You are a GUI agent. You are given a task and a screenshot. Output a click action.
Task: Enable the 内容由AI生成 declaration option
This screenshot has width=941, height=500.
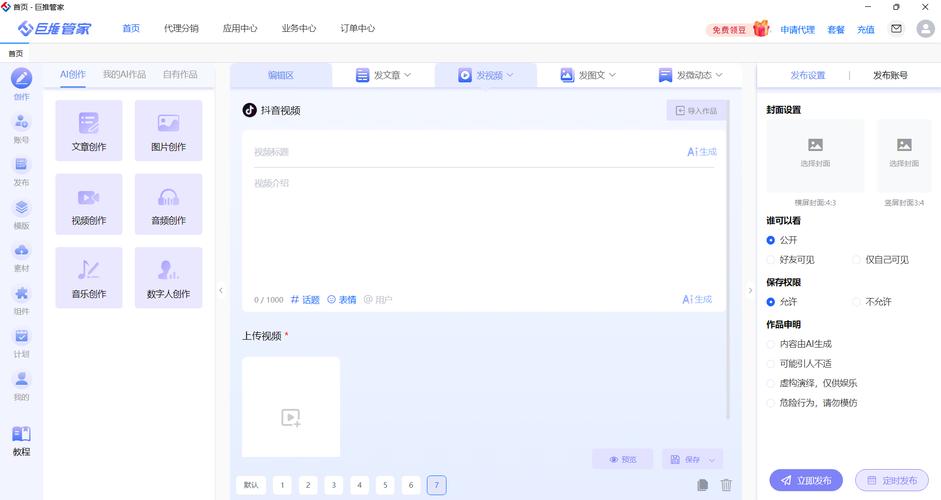771,344
